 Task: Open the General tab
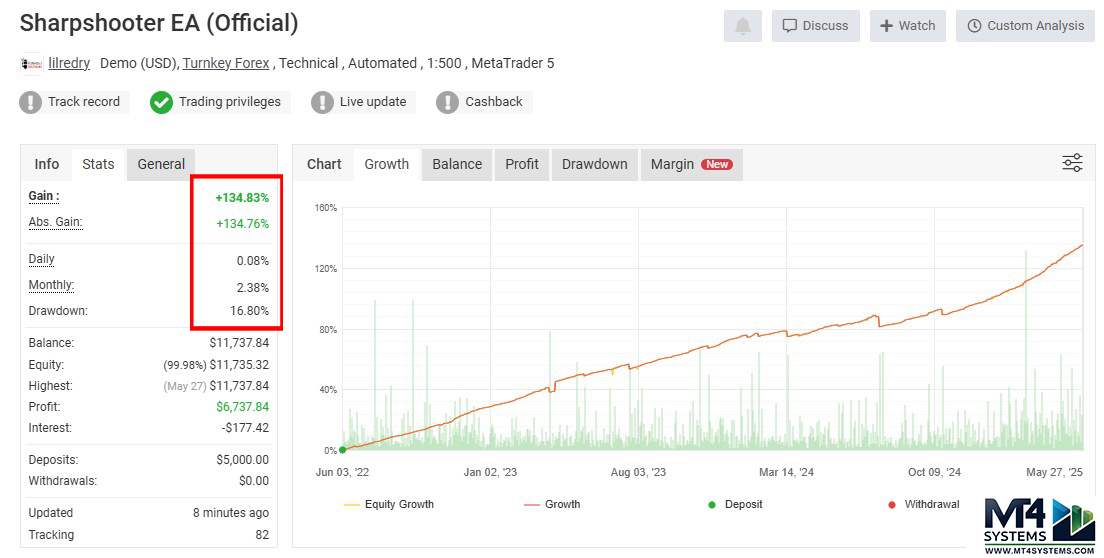pyautogui.click(x=161, y=164)
